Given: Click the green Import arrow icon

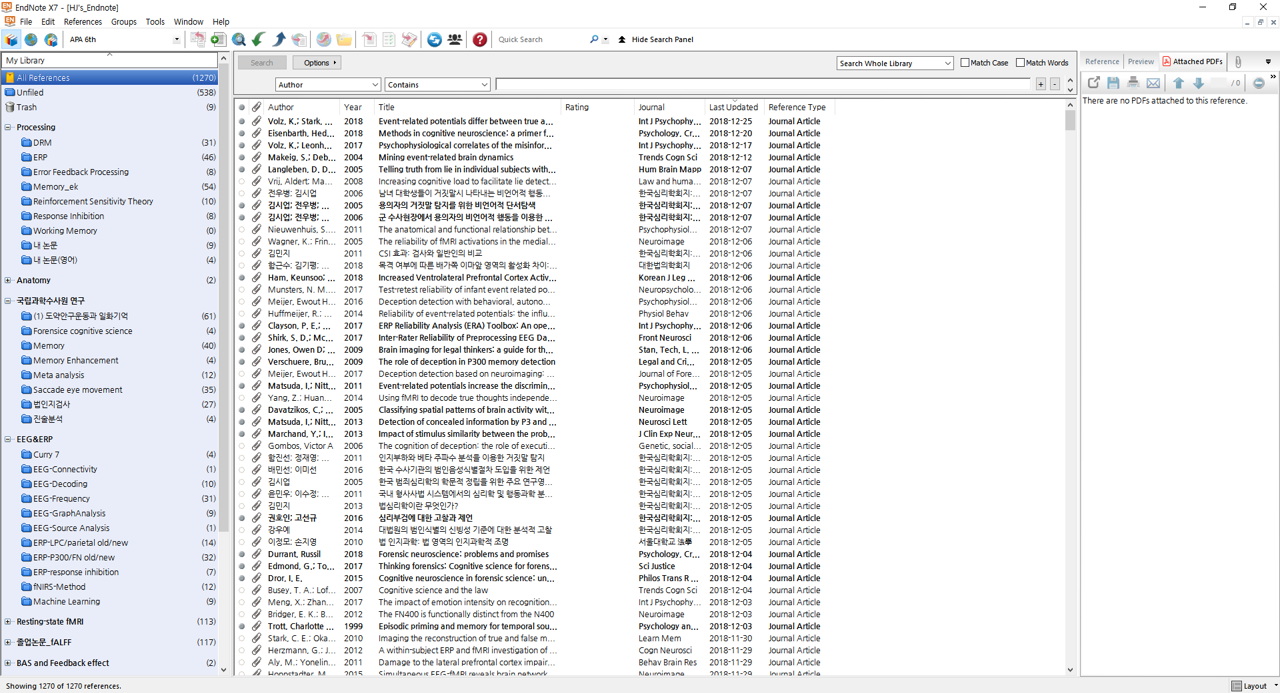Looking at the screenshot, I should 259,40.
